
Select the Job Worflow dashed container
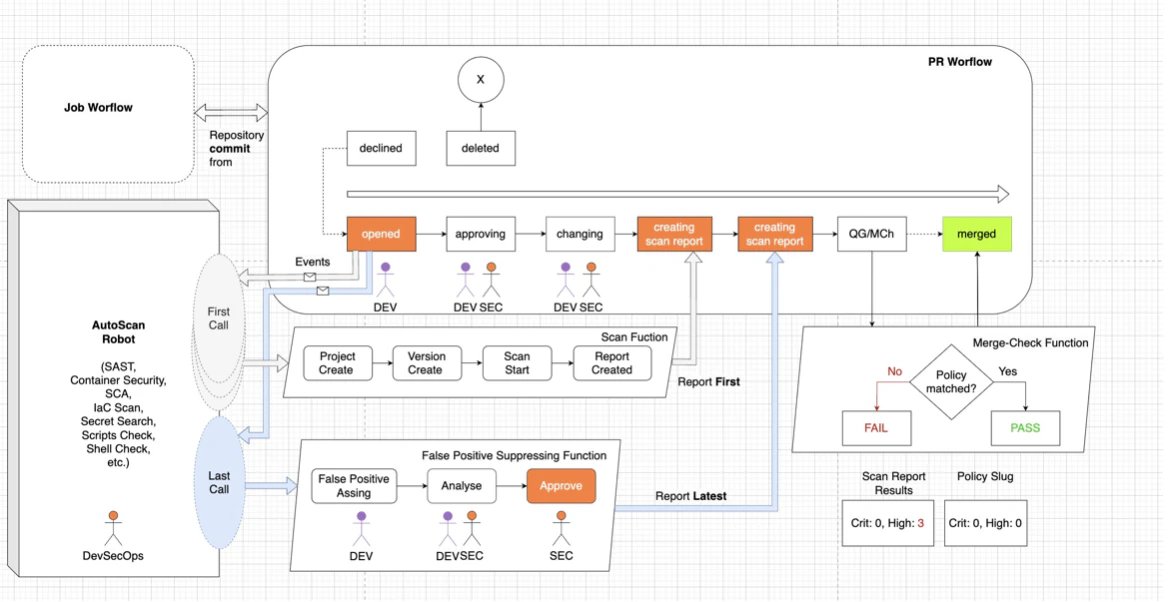point(109,114)
